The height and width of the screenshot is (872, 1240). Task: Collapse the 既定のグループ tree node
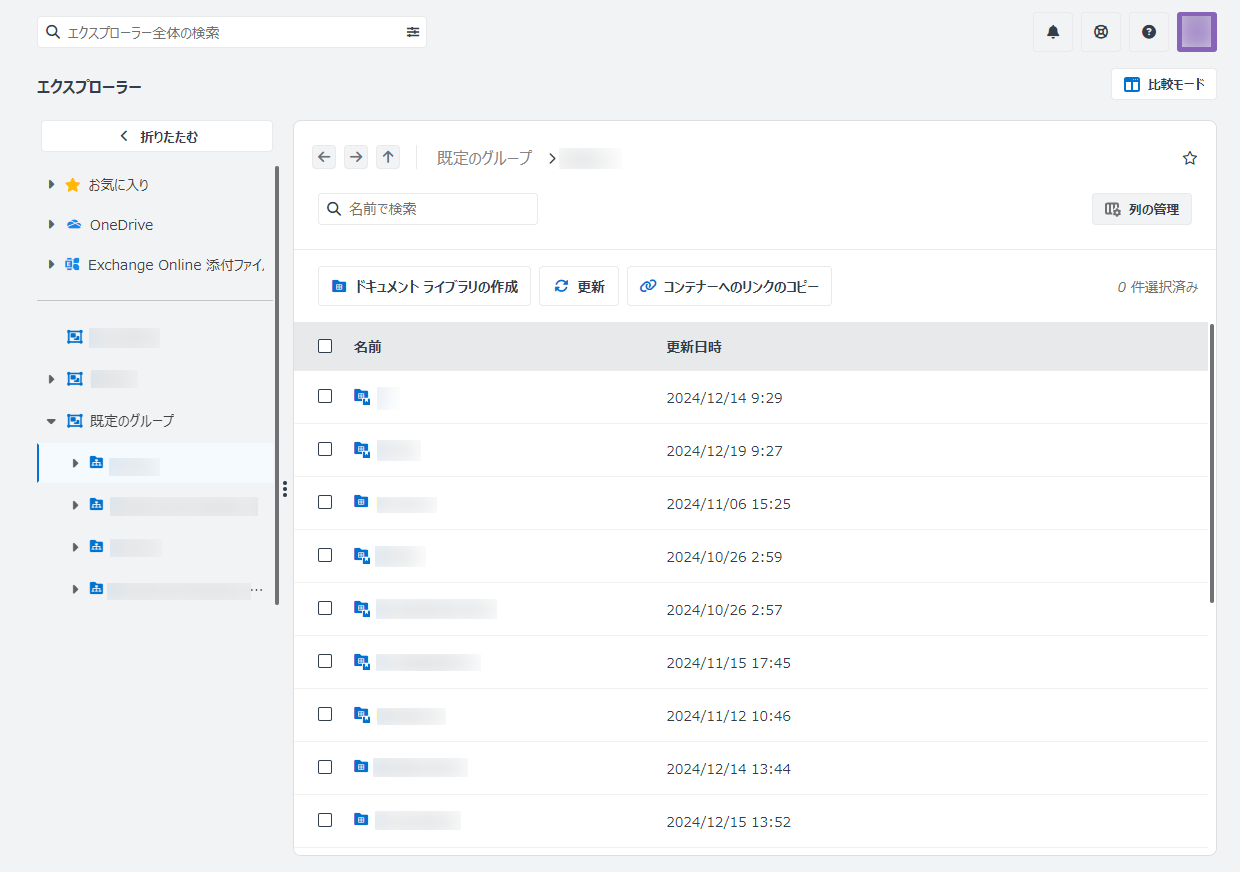click(52, 421)
